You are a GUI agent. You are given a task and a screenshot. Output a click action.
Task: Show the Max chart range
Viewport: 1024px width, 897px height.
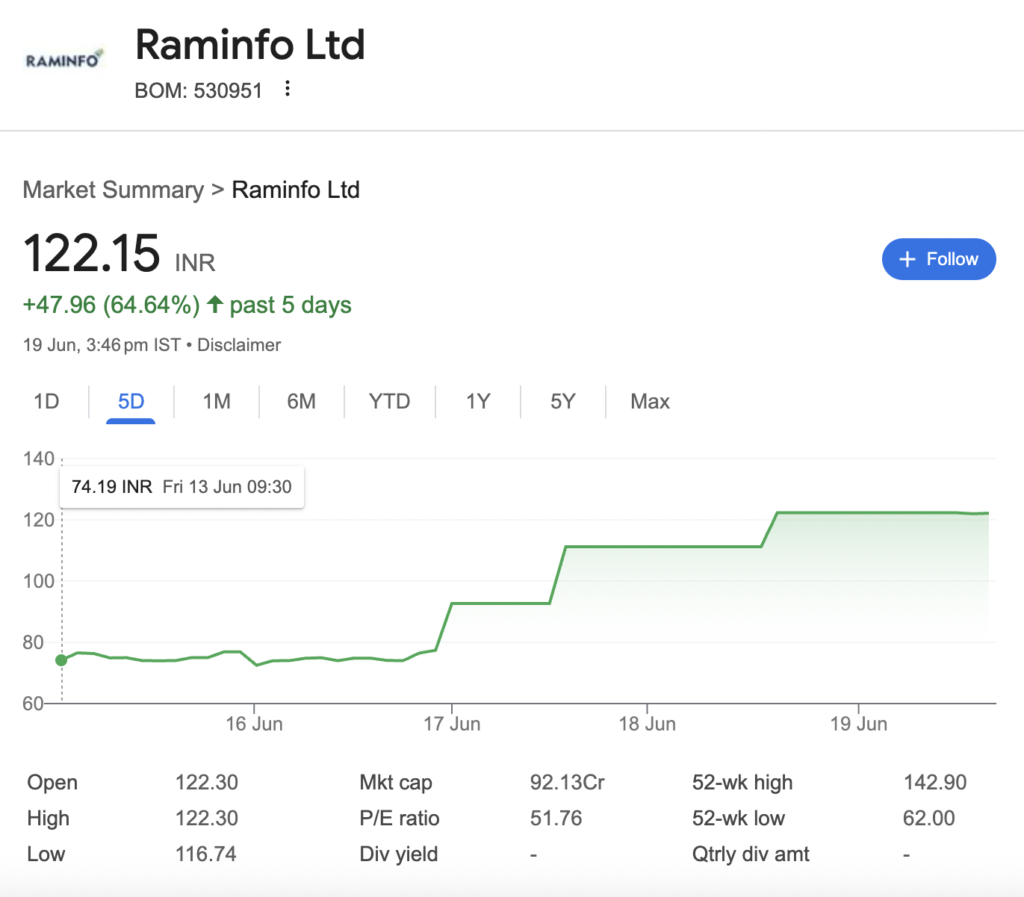pos(650,401)
